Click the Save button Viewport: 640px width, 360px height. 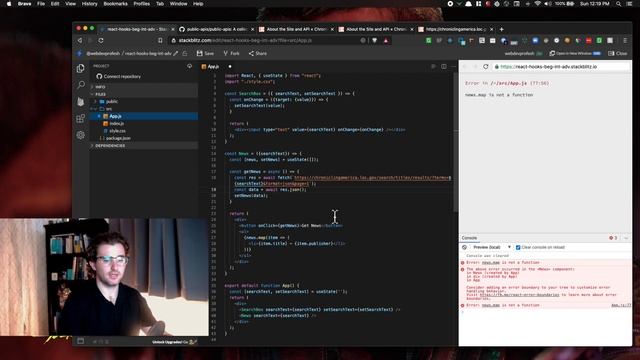[x=205, y=53]
